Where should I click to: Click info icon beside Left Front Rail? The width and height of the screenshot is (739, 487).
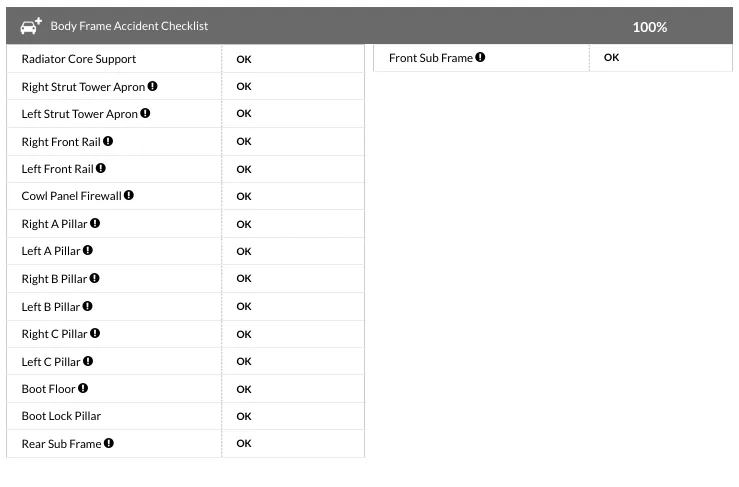(x=101, y=169)
